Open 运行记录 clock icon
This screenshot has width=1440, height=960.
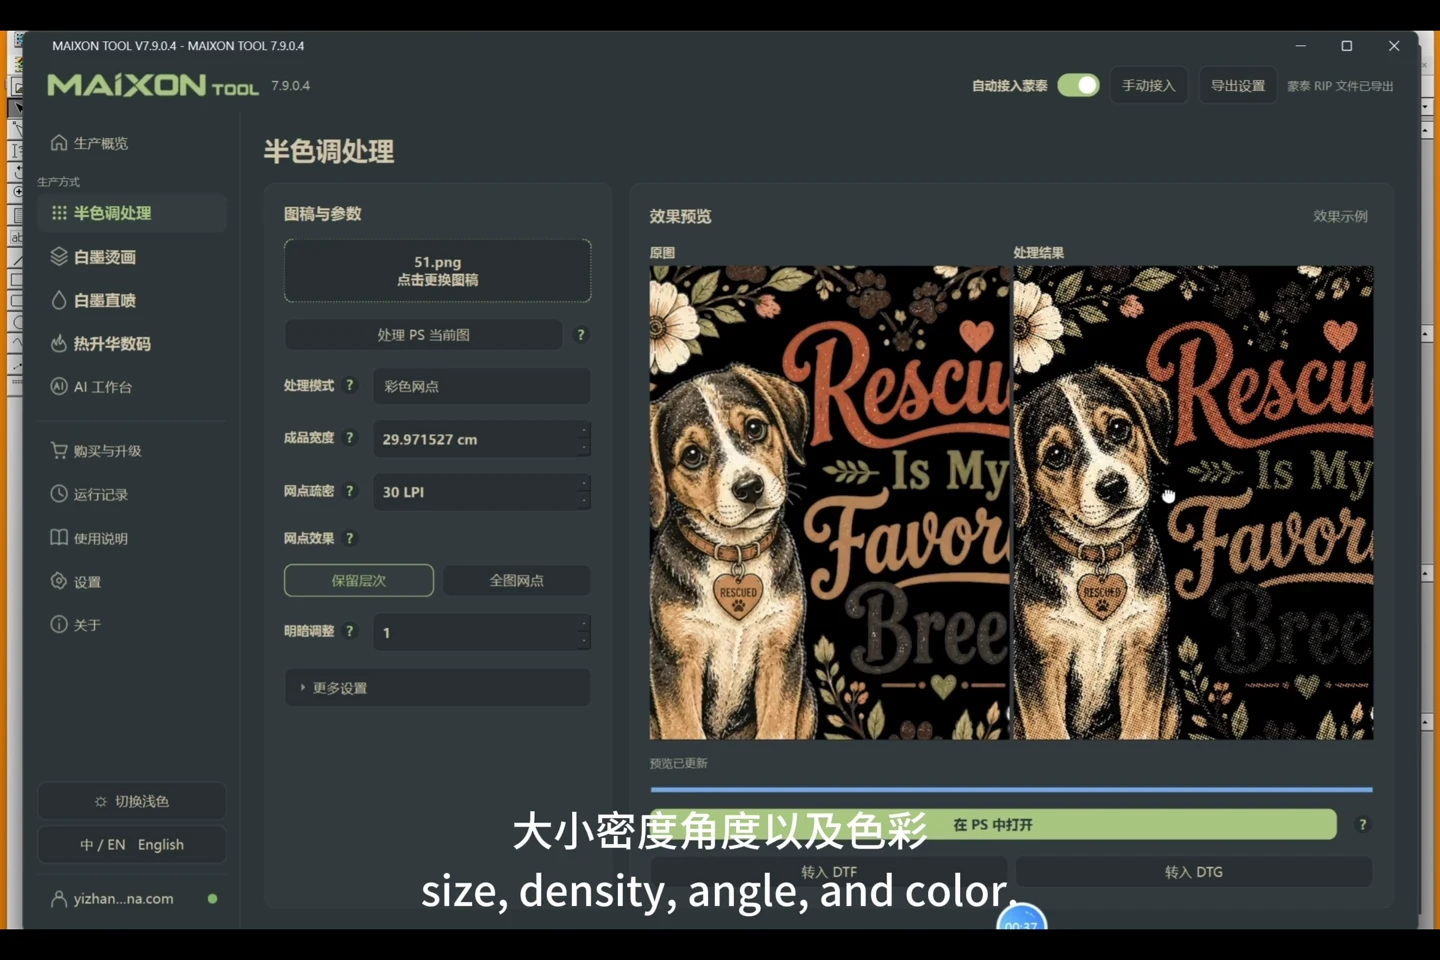coord(59,494)
